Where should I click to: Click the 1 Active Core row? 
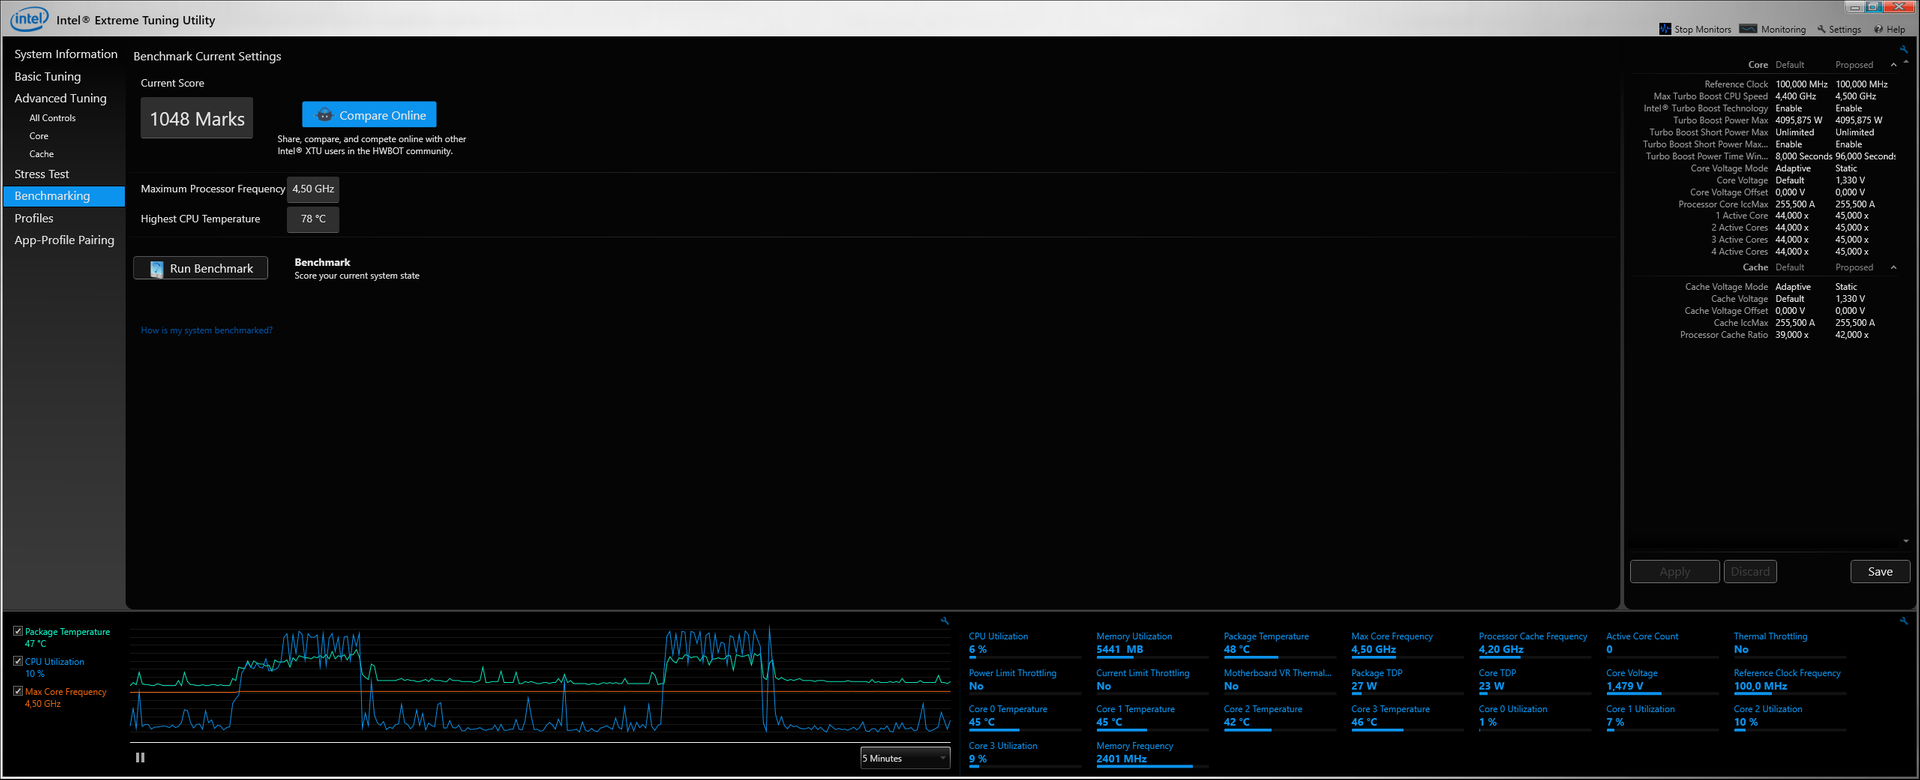click(x=1765, y=216)
